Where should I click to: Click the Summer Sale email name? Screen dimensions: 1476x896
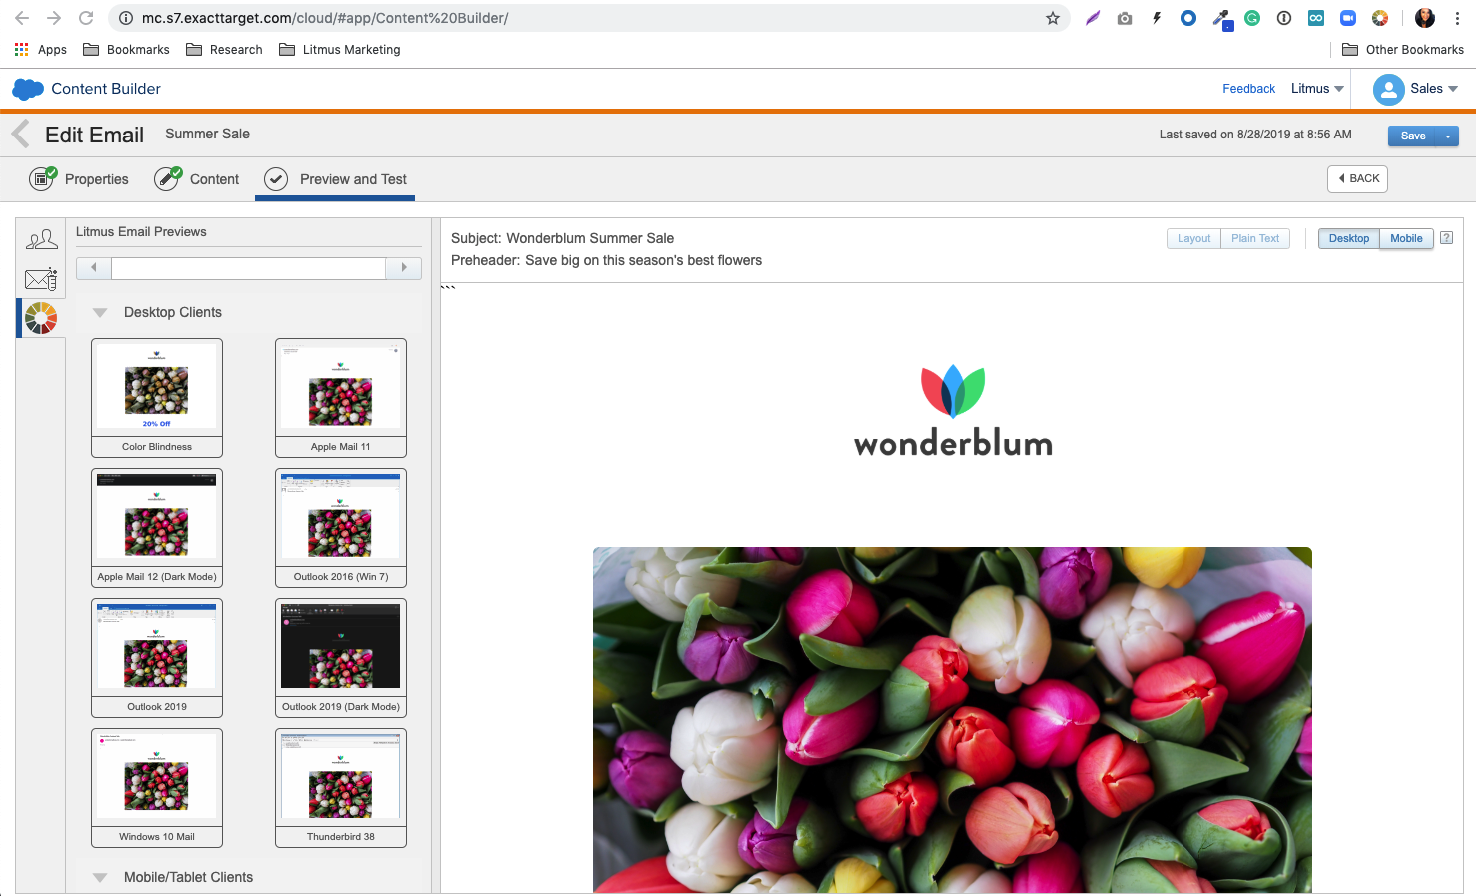(208, 133)
